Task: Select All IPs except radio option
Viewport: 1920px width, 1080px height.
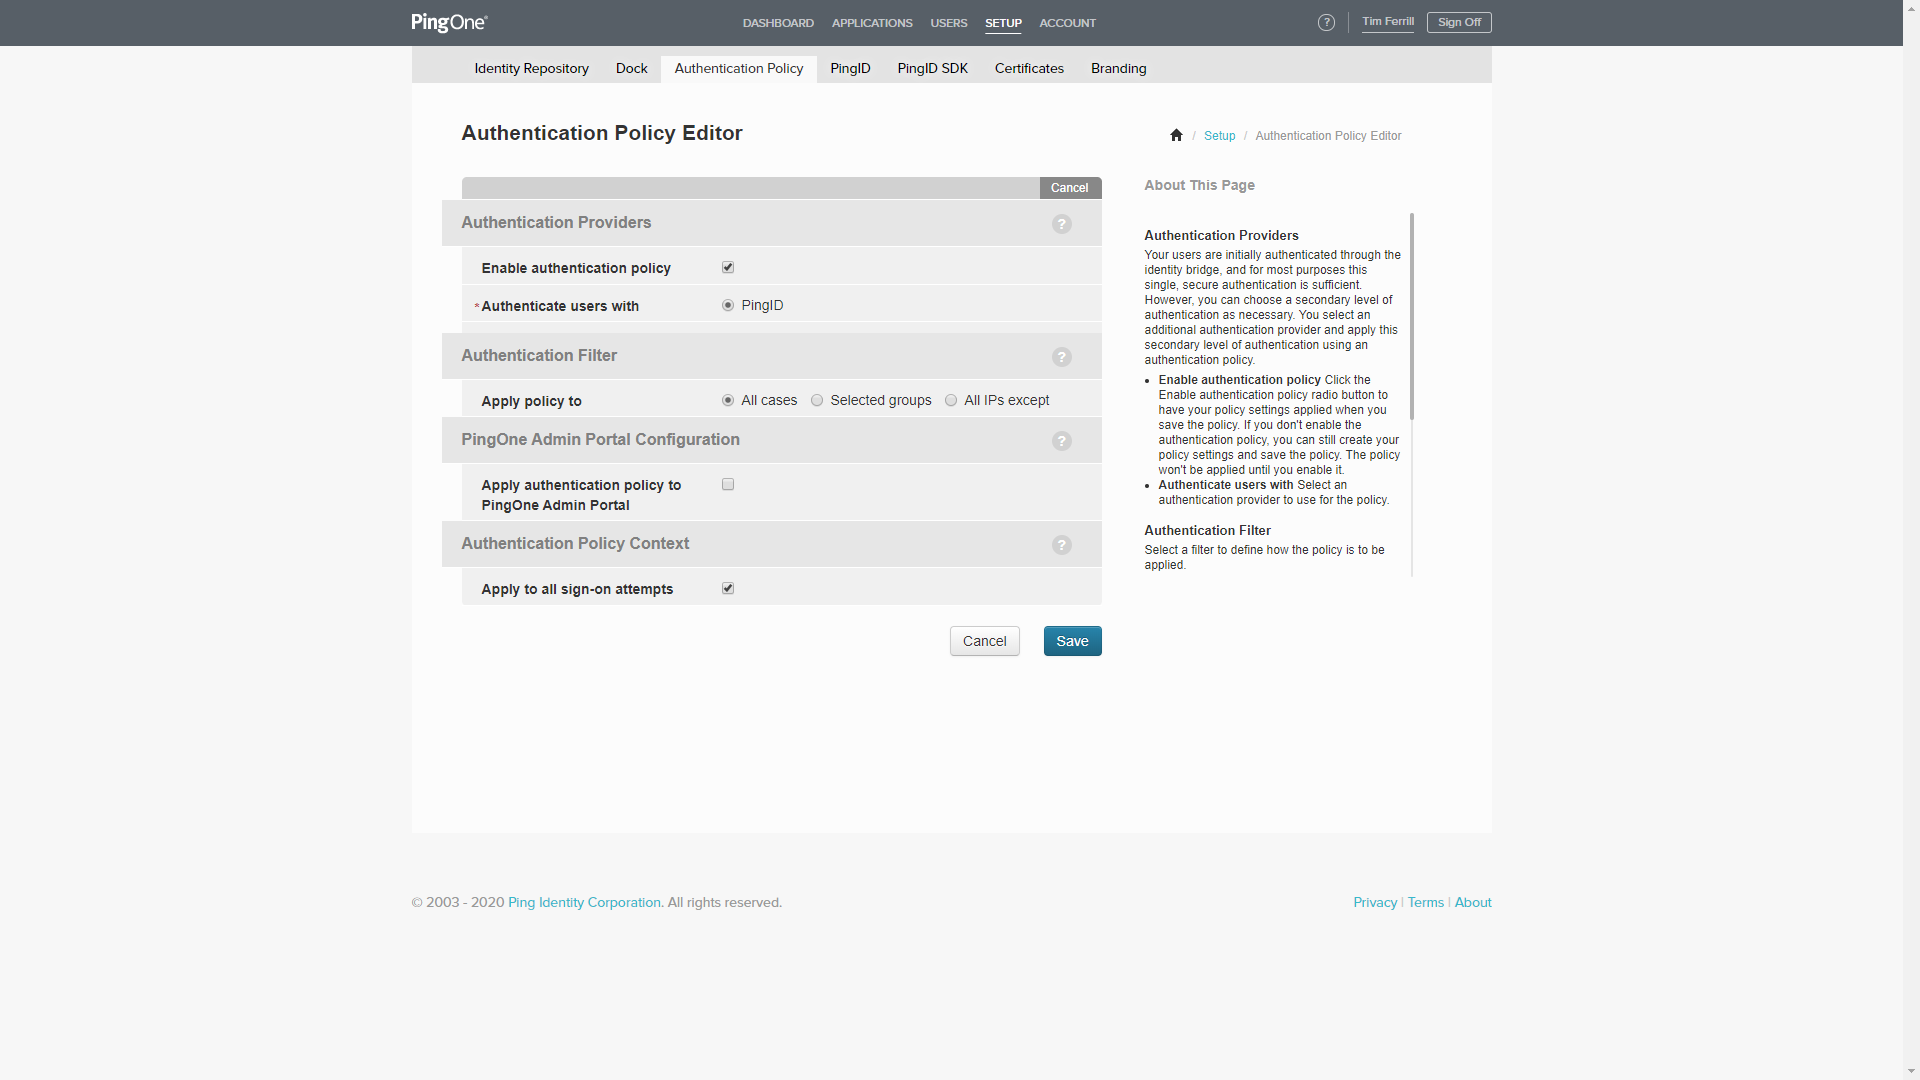Action: click(x=951, y=400)
